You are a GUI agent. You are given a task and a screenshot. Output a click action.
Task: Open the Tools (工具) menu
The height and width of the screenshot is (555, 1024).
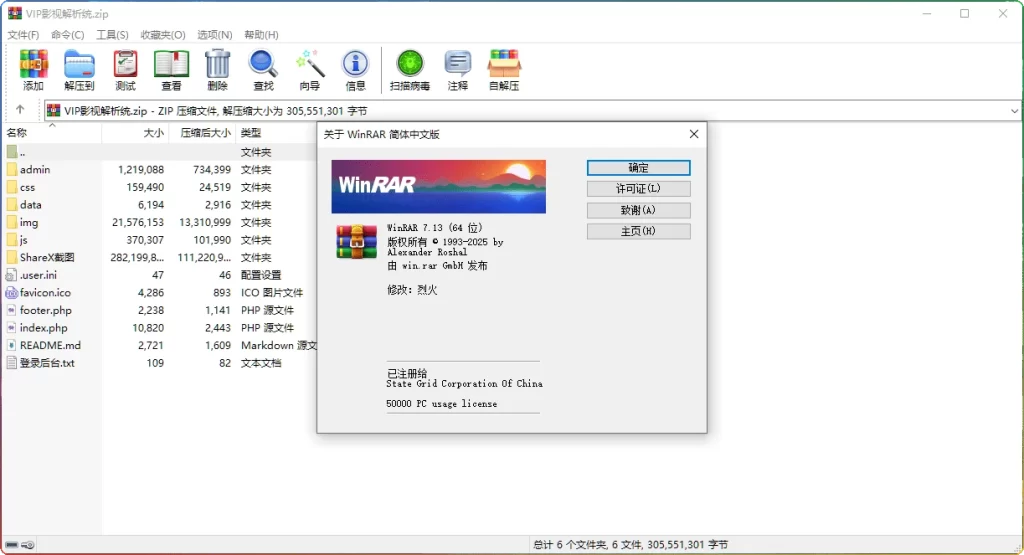point(112,35)
